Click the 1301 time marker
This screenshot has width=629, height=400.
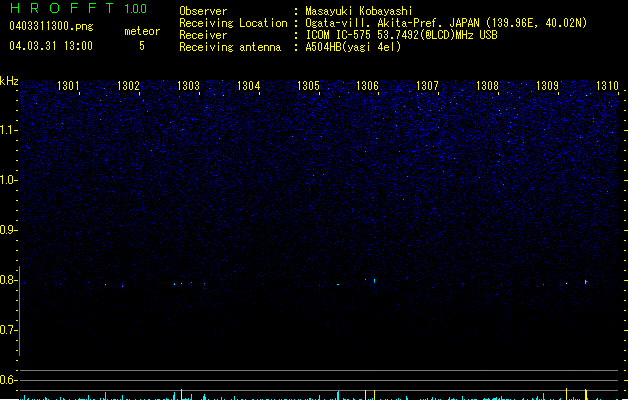[x=68, y=86]
